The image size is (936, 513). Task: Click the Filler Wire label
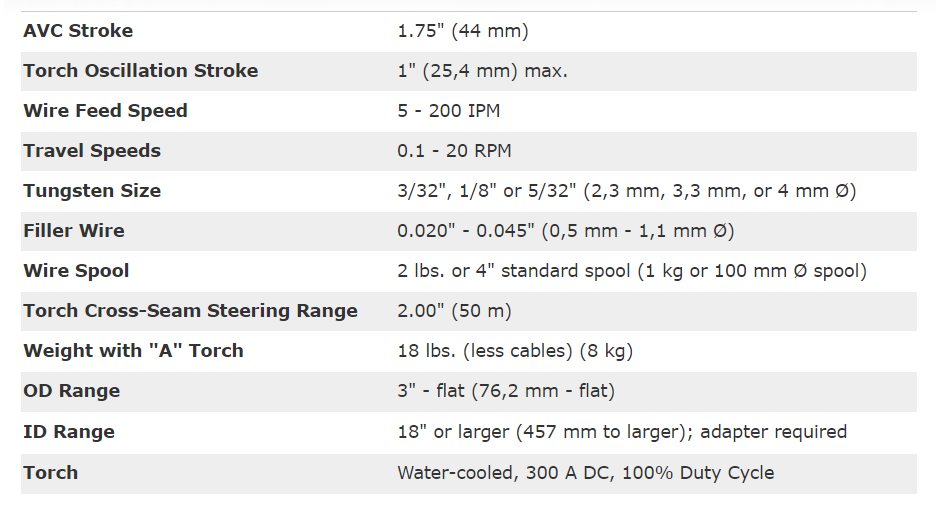[74, 231]
